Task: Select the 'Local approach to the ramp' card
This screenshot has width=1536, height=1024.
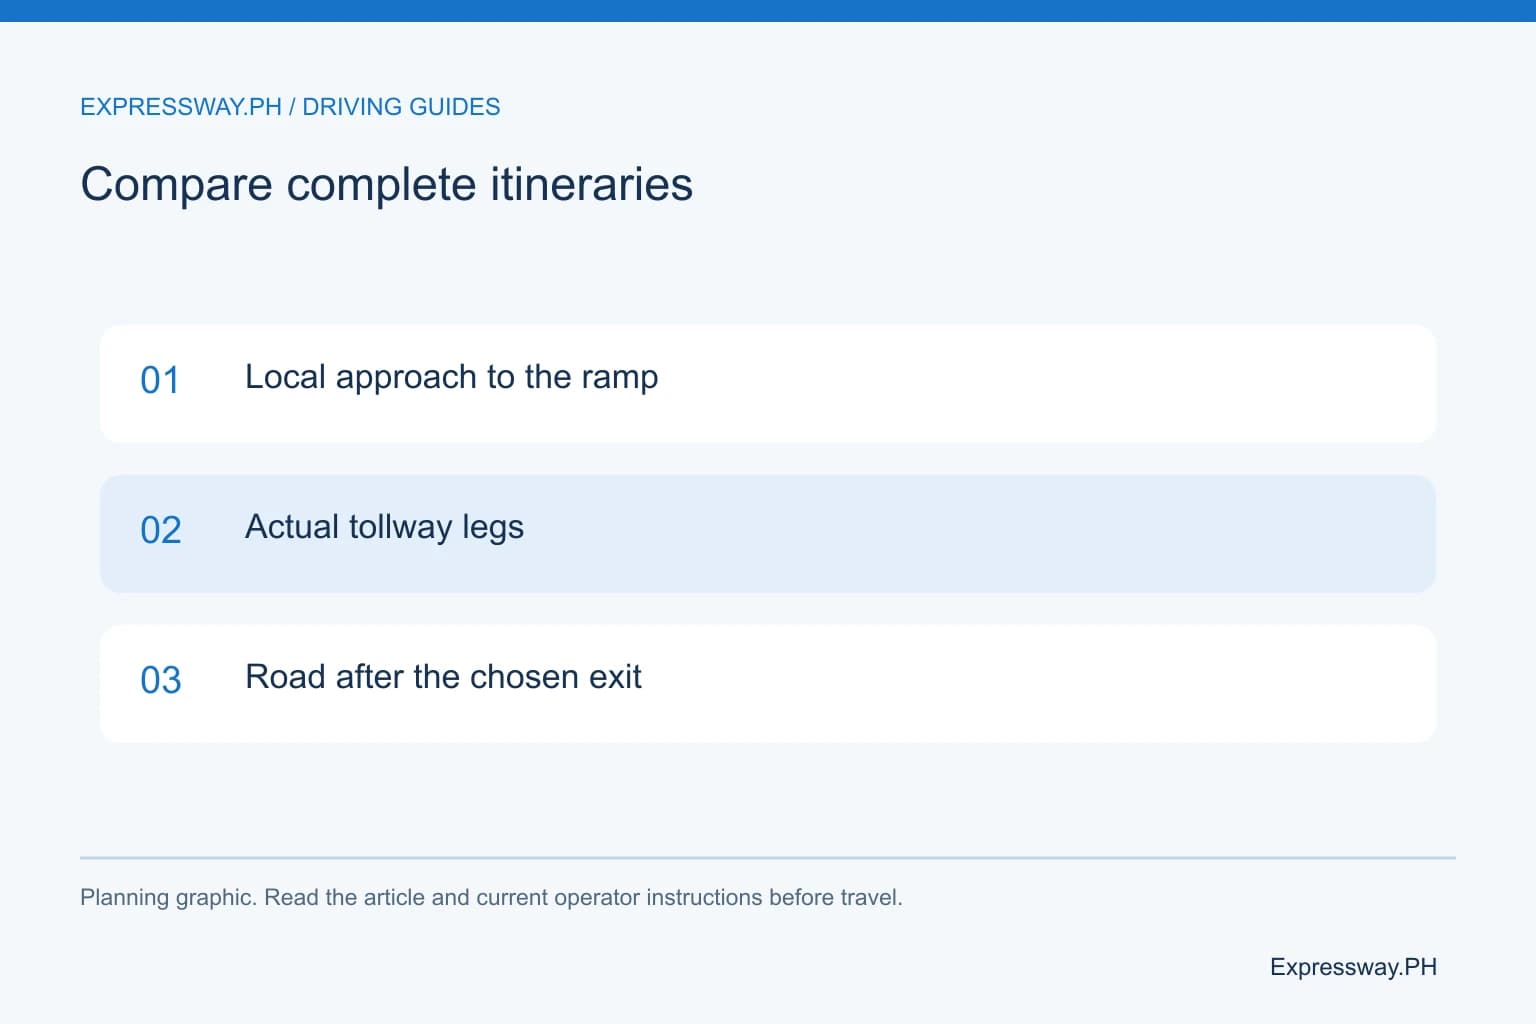Action: coord(768,383)
